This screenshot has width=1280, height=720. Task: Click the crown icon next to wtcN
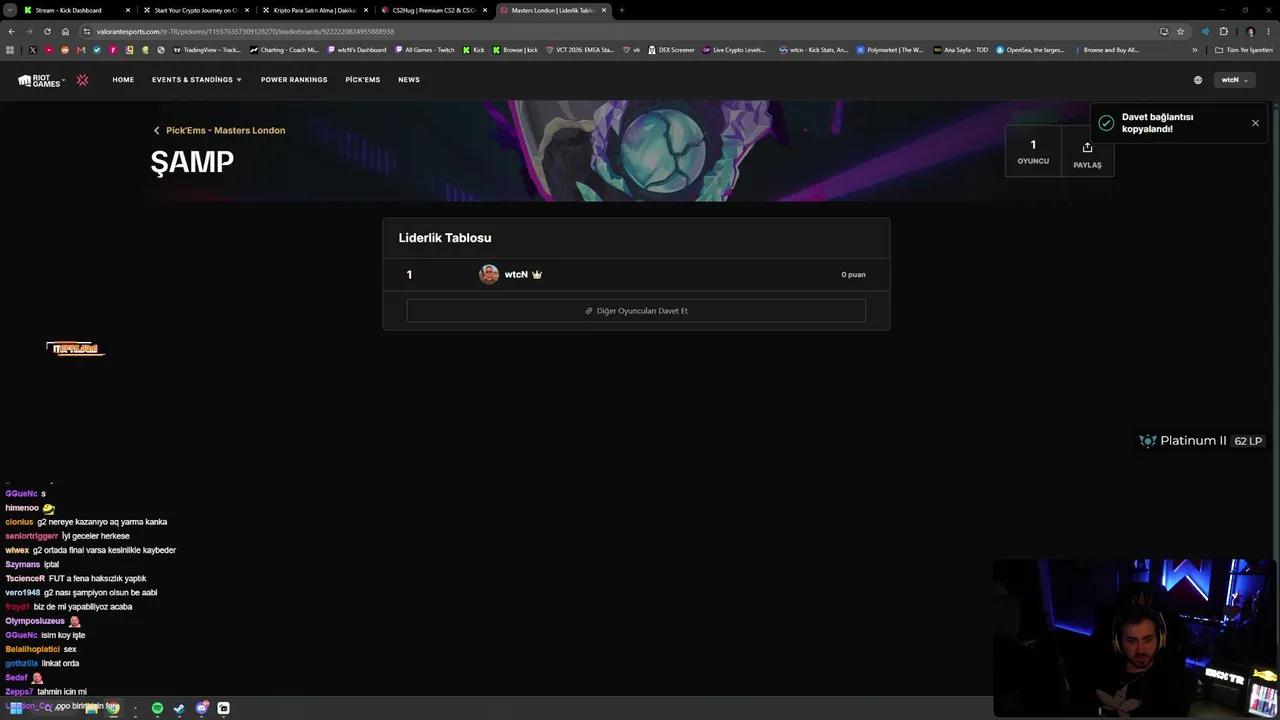click(537, 274)
